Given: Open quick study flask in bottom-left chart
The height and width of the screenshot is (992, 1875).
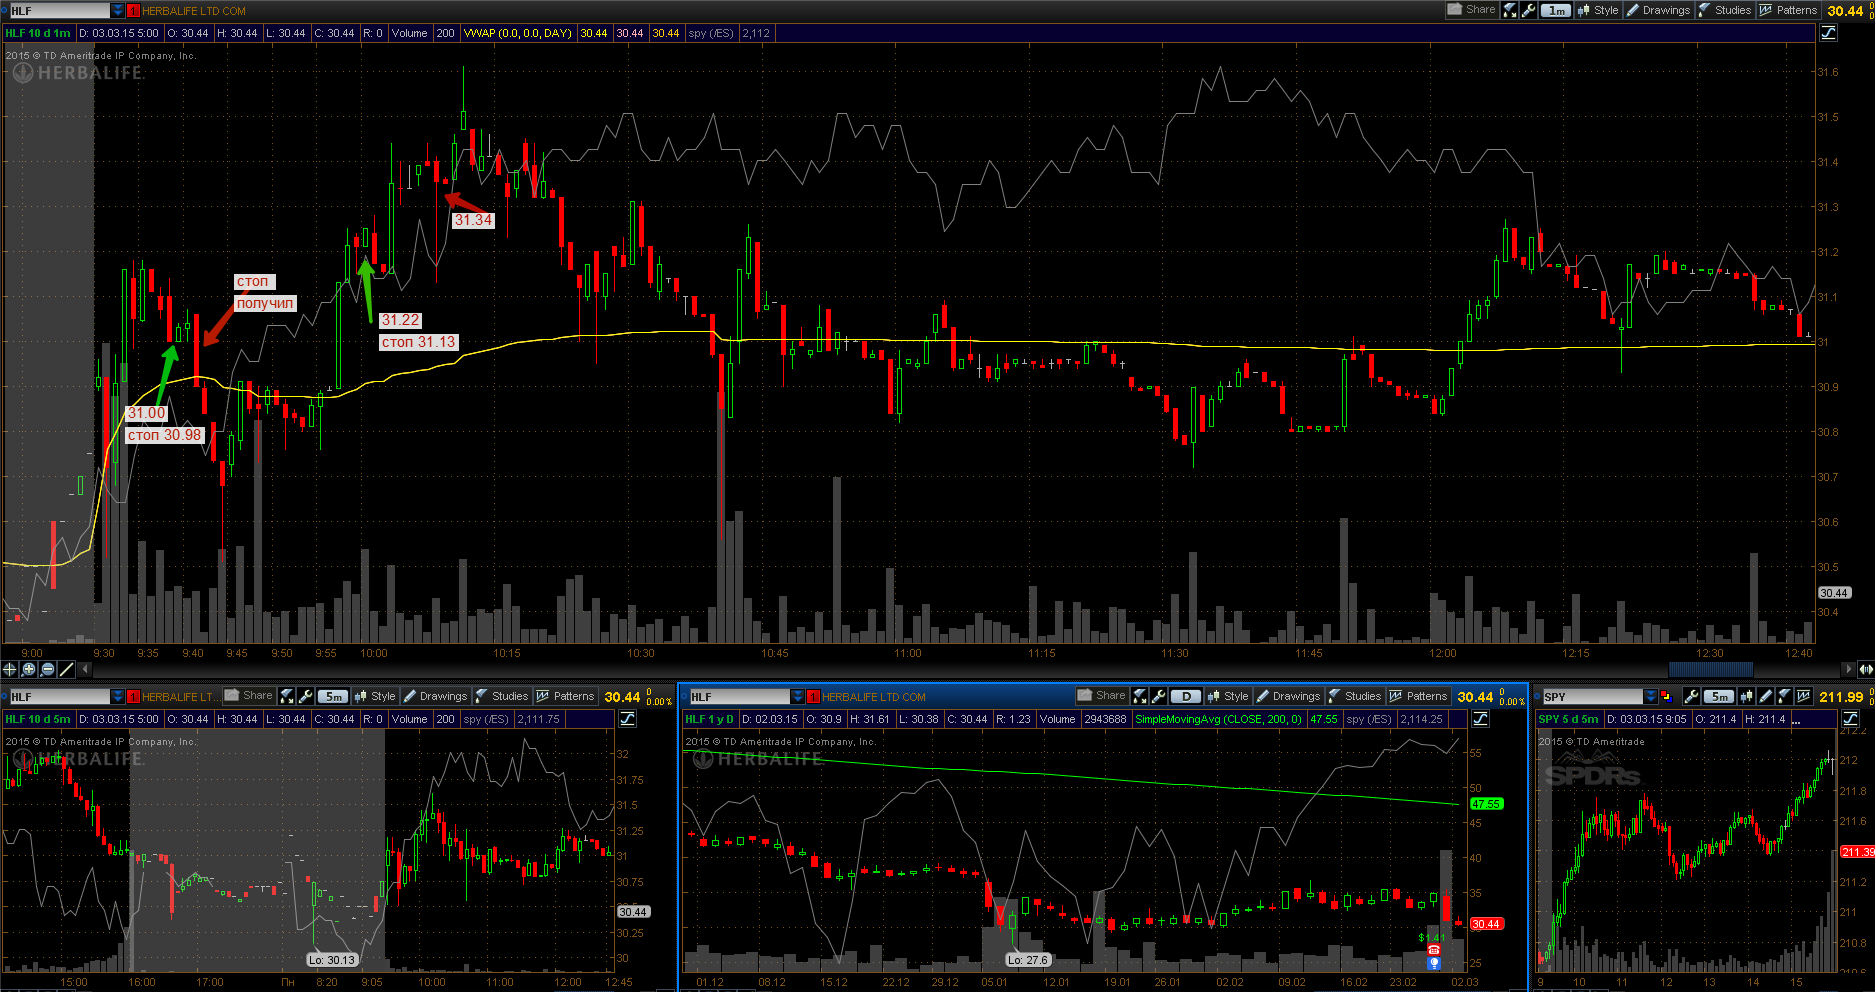Looking at the screenshot, I should 287,696.
